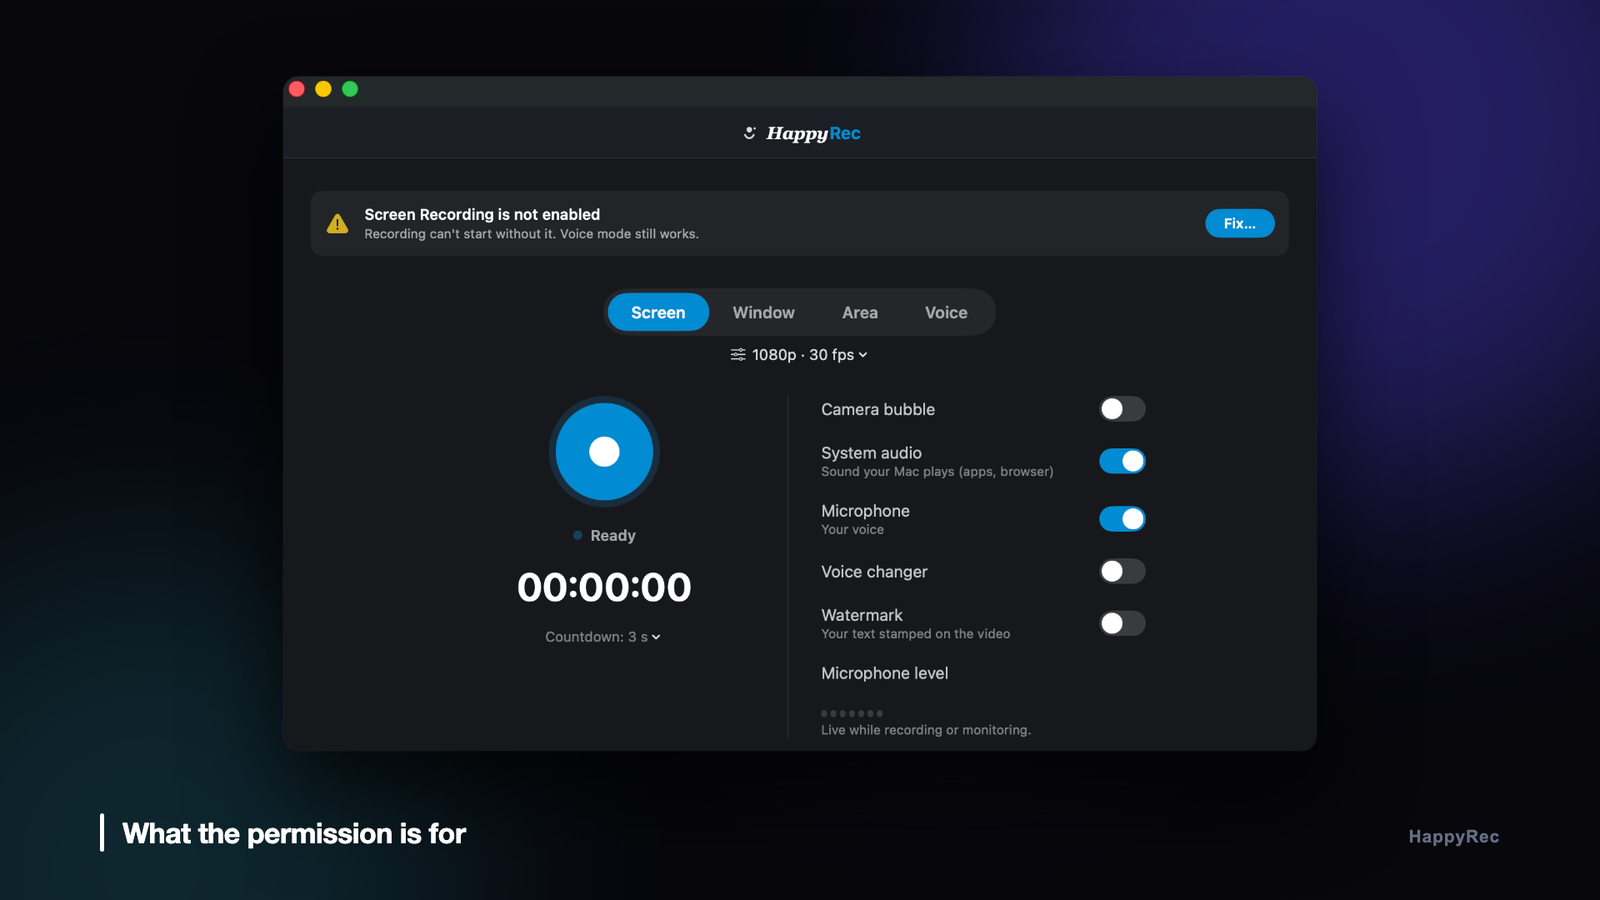Click the HappyRec smiley logo icon
Screen dimensions: 1600x900
750,133
